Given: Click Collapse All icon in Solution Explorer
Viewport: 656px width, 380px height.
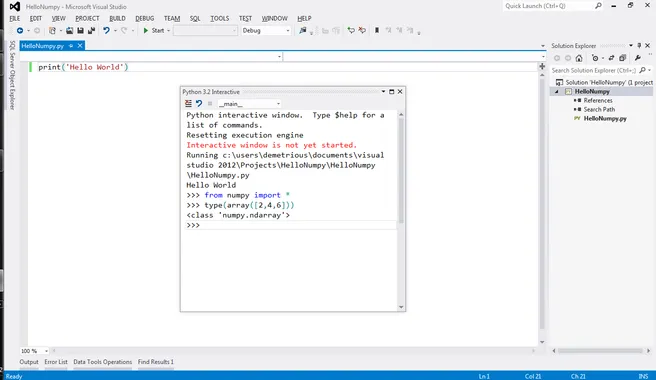Looking at the screenshot, I should point(623,58).
